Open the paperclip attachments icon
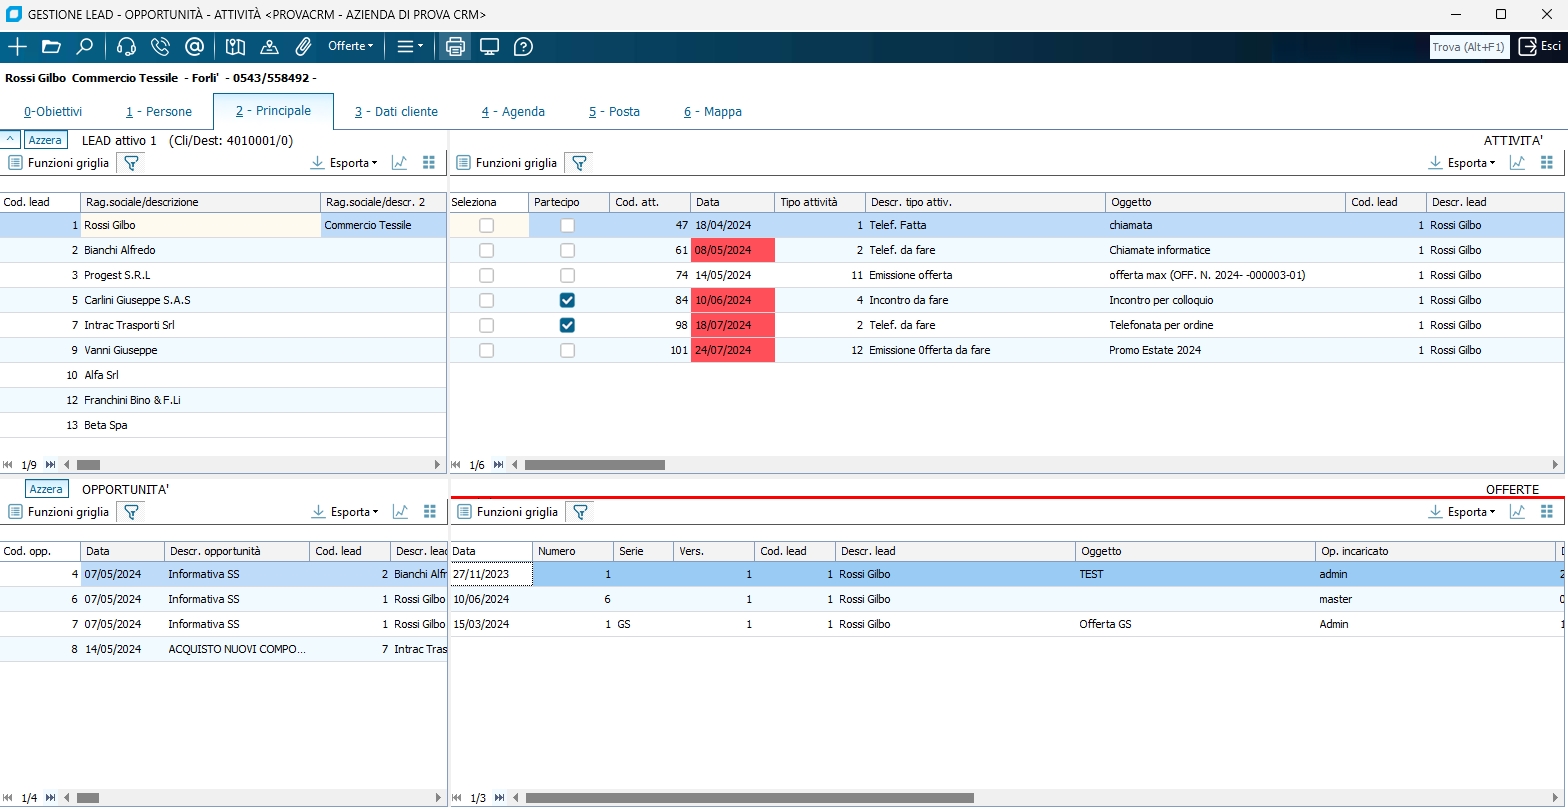This screenshot has width=1568, height=809. (303, 46)
